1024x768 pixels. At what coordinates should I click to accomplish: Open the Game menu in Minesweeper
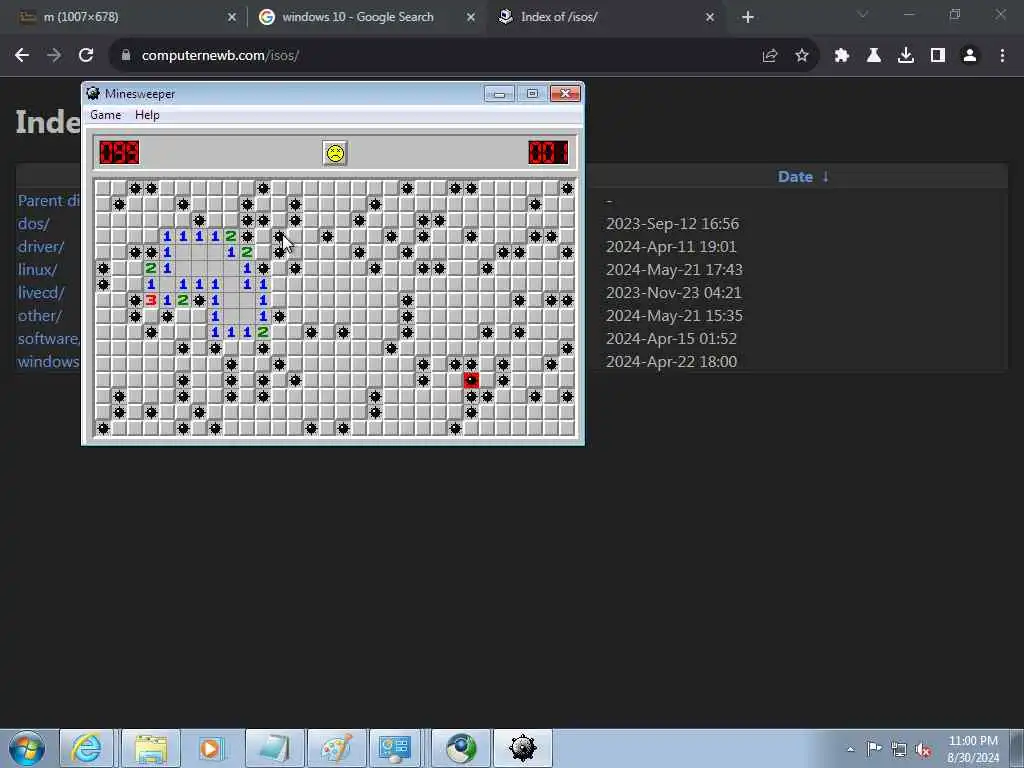point(105,115)
